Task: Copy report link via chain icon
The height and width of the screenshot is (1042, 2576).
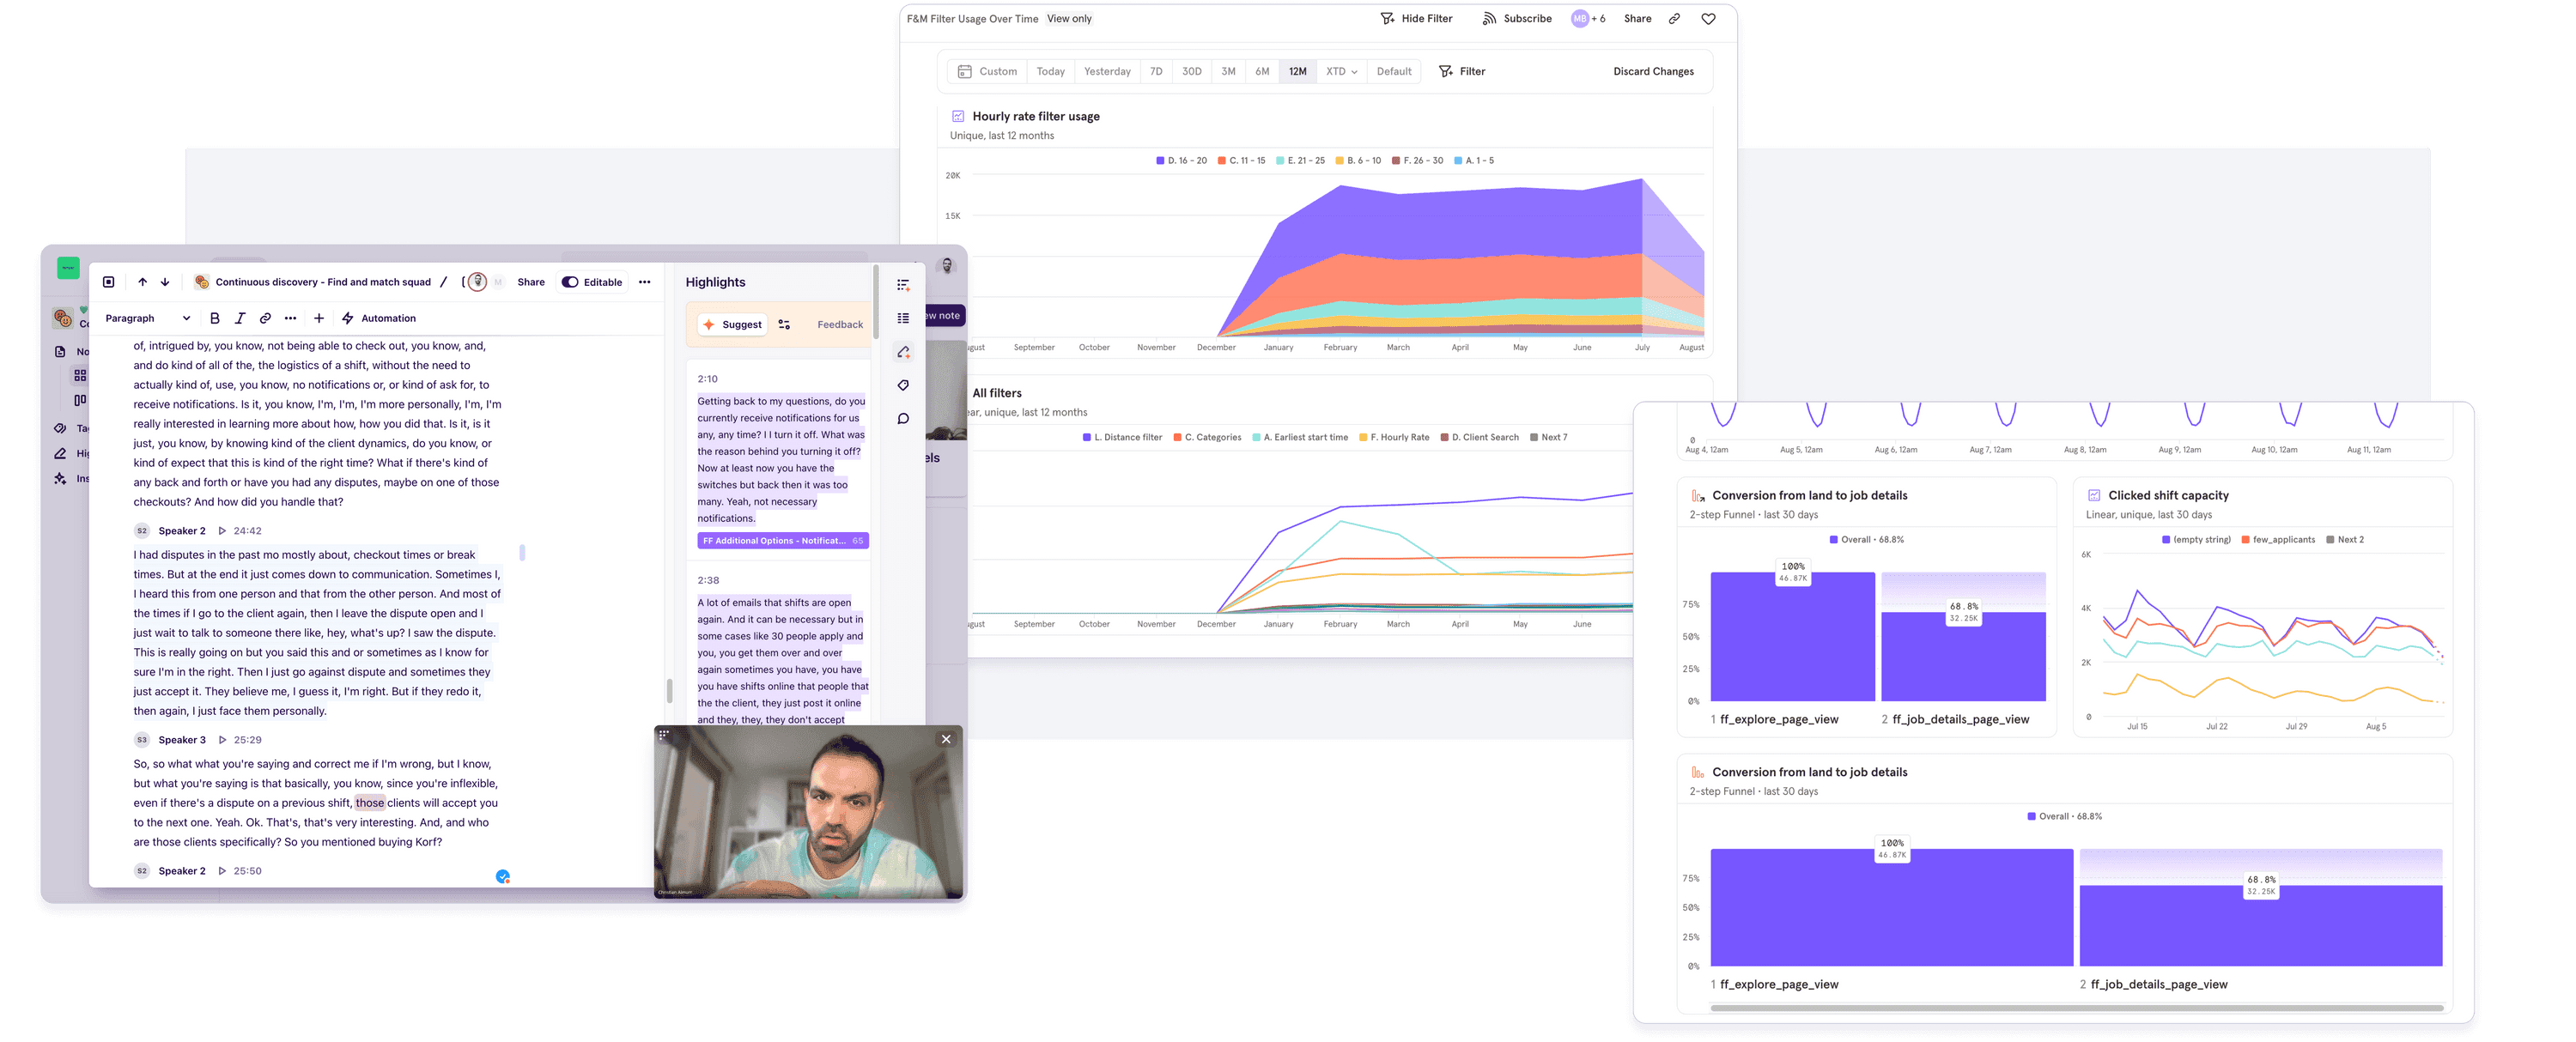Action: pos(1674,19)
